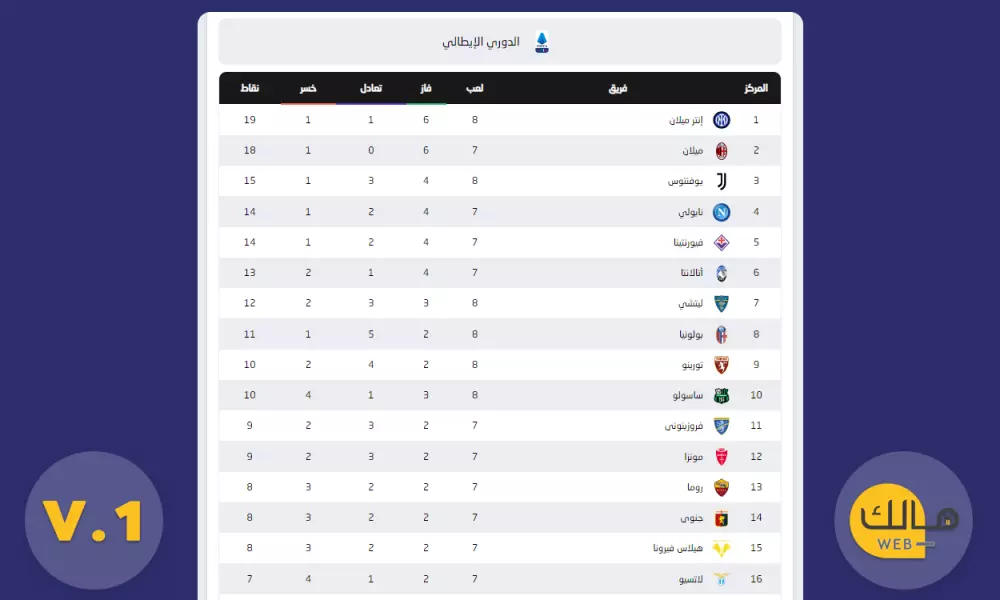Click the نقاط column header
Image resolution: width=1000 pixels, height=600 pixels.
pyautogui.click(x=252, y=88)
